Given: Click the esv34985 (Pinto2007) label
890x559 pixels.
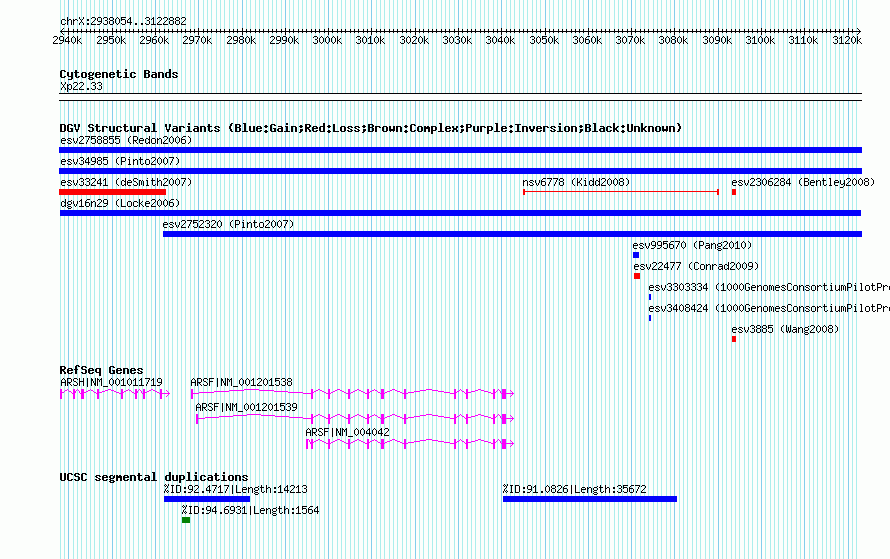Looking at the screenshot, I should pyautogui.click(x=120, y=161).
